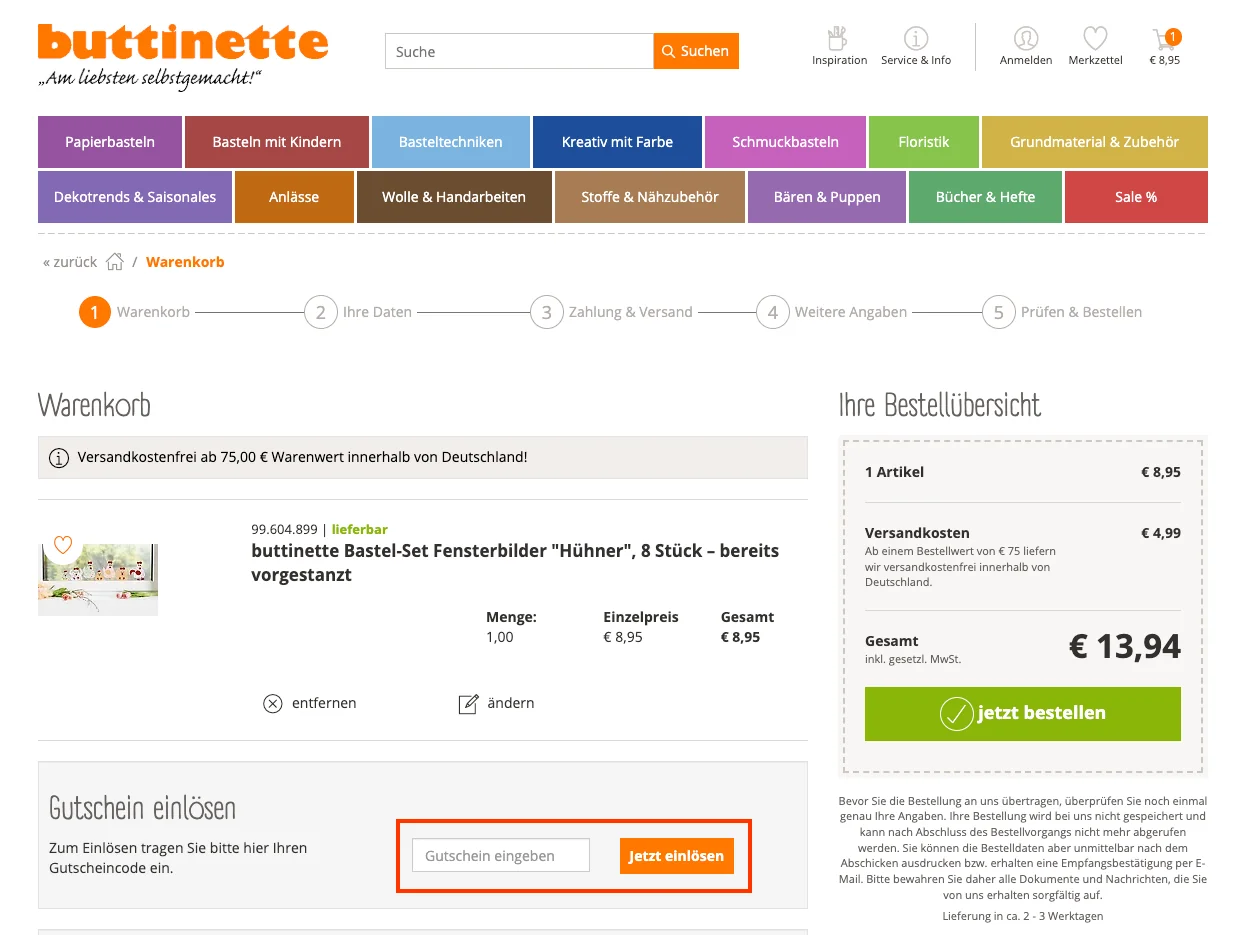
Task: Open the Anmelden account icon
Action: tap(1025, 40)
